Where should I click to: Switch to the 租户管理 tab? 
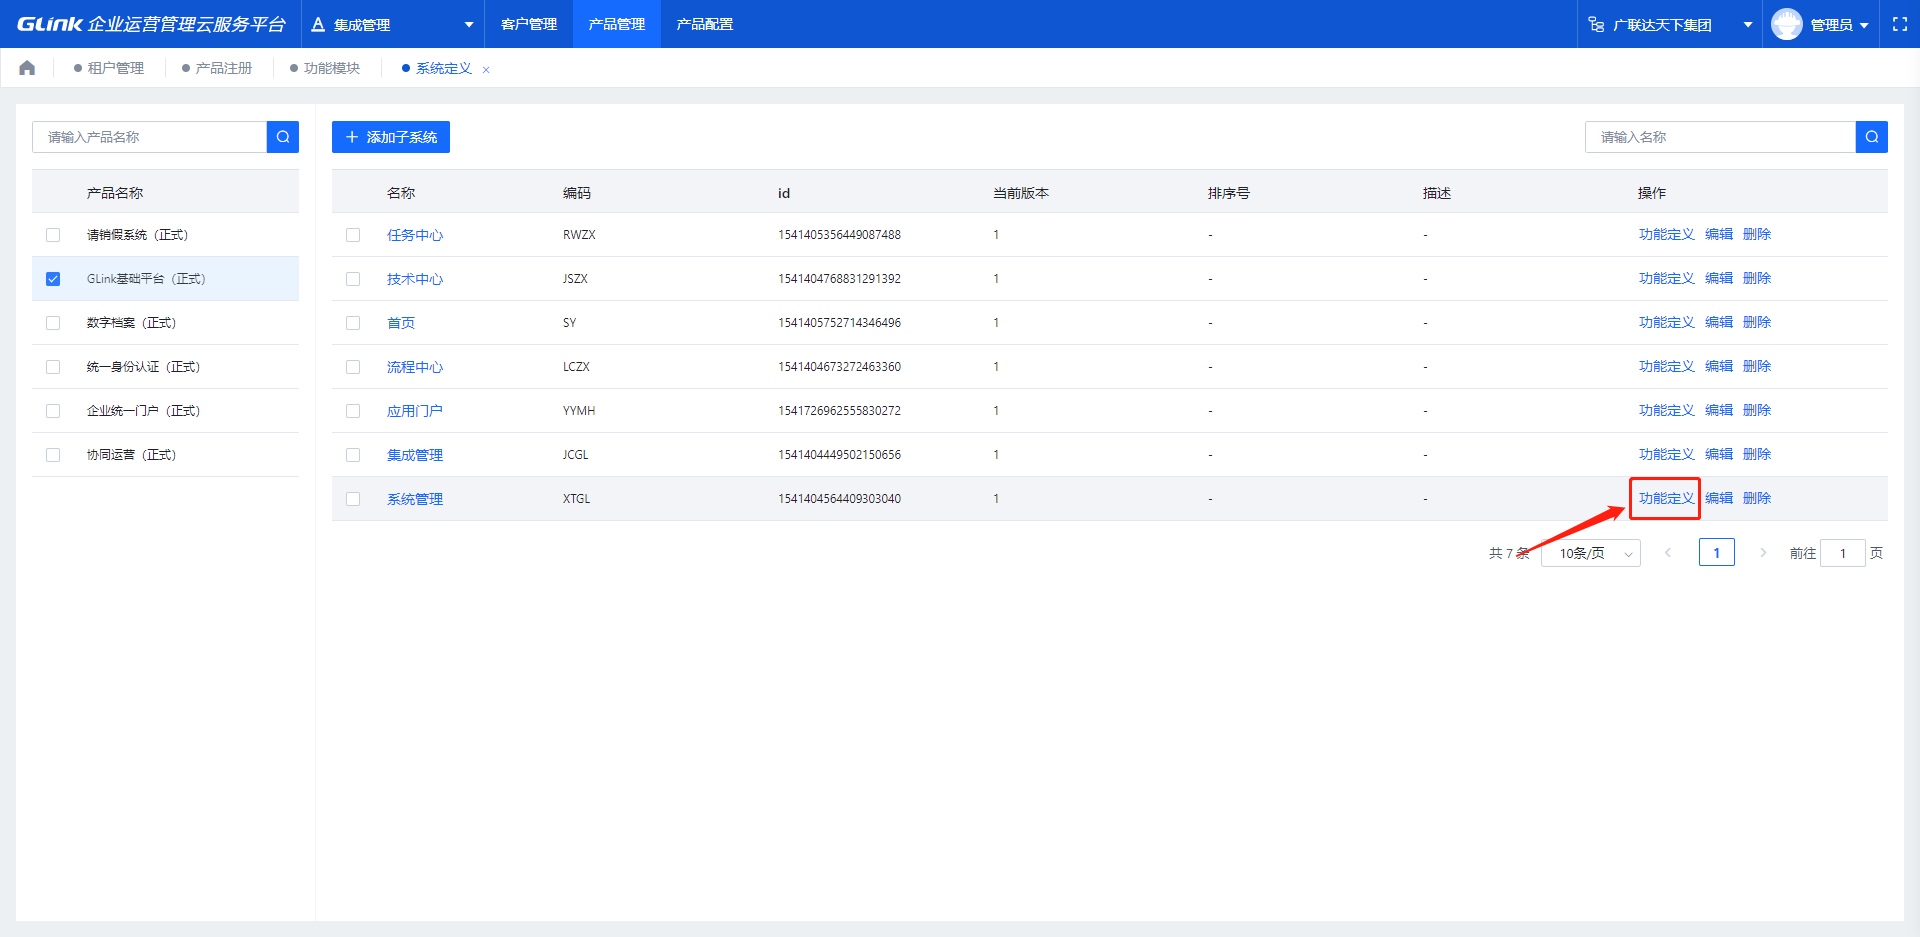[109, 68]
